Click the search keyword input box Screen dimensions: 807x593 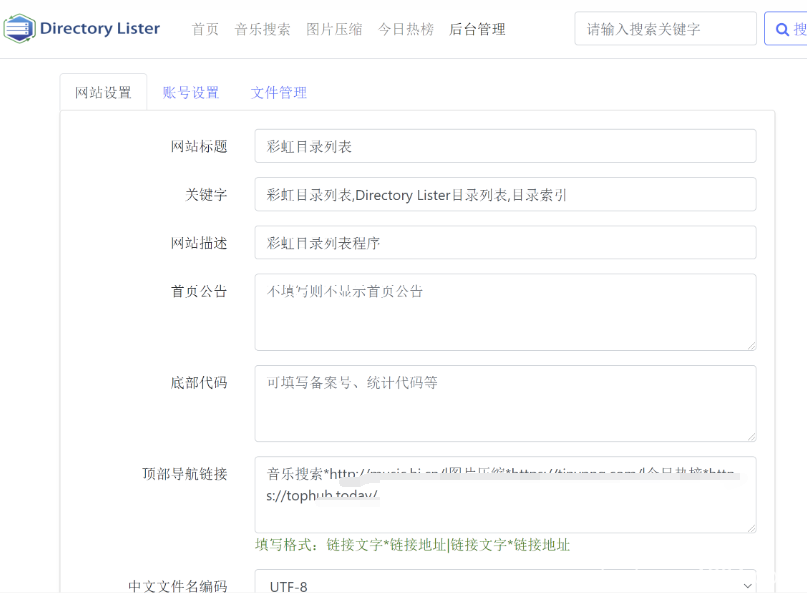click(x=664, y=29)
